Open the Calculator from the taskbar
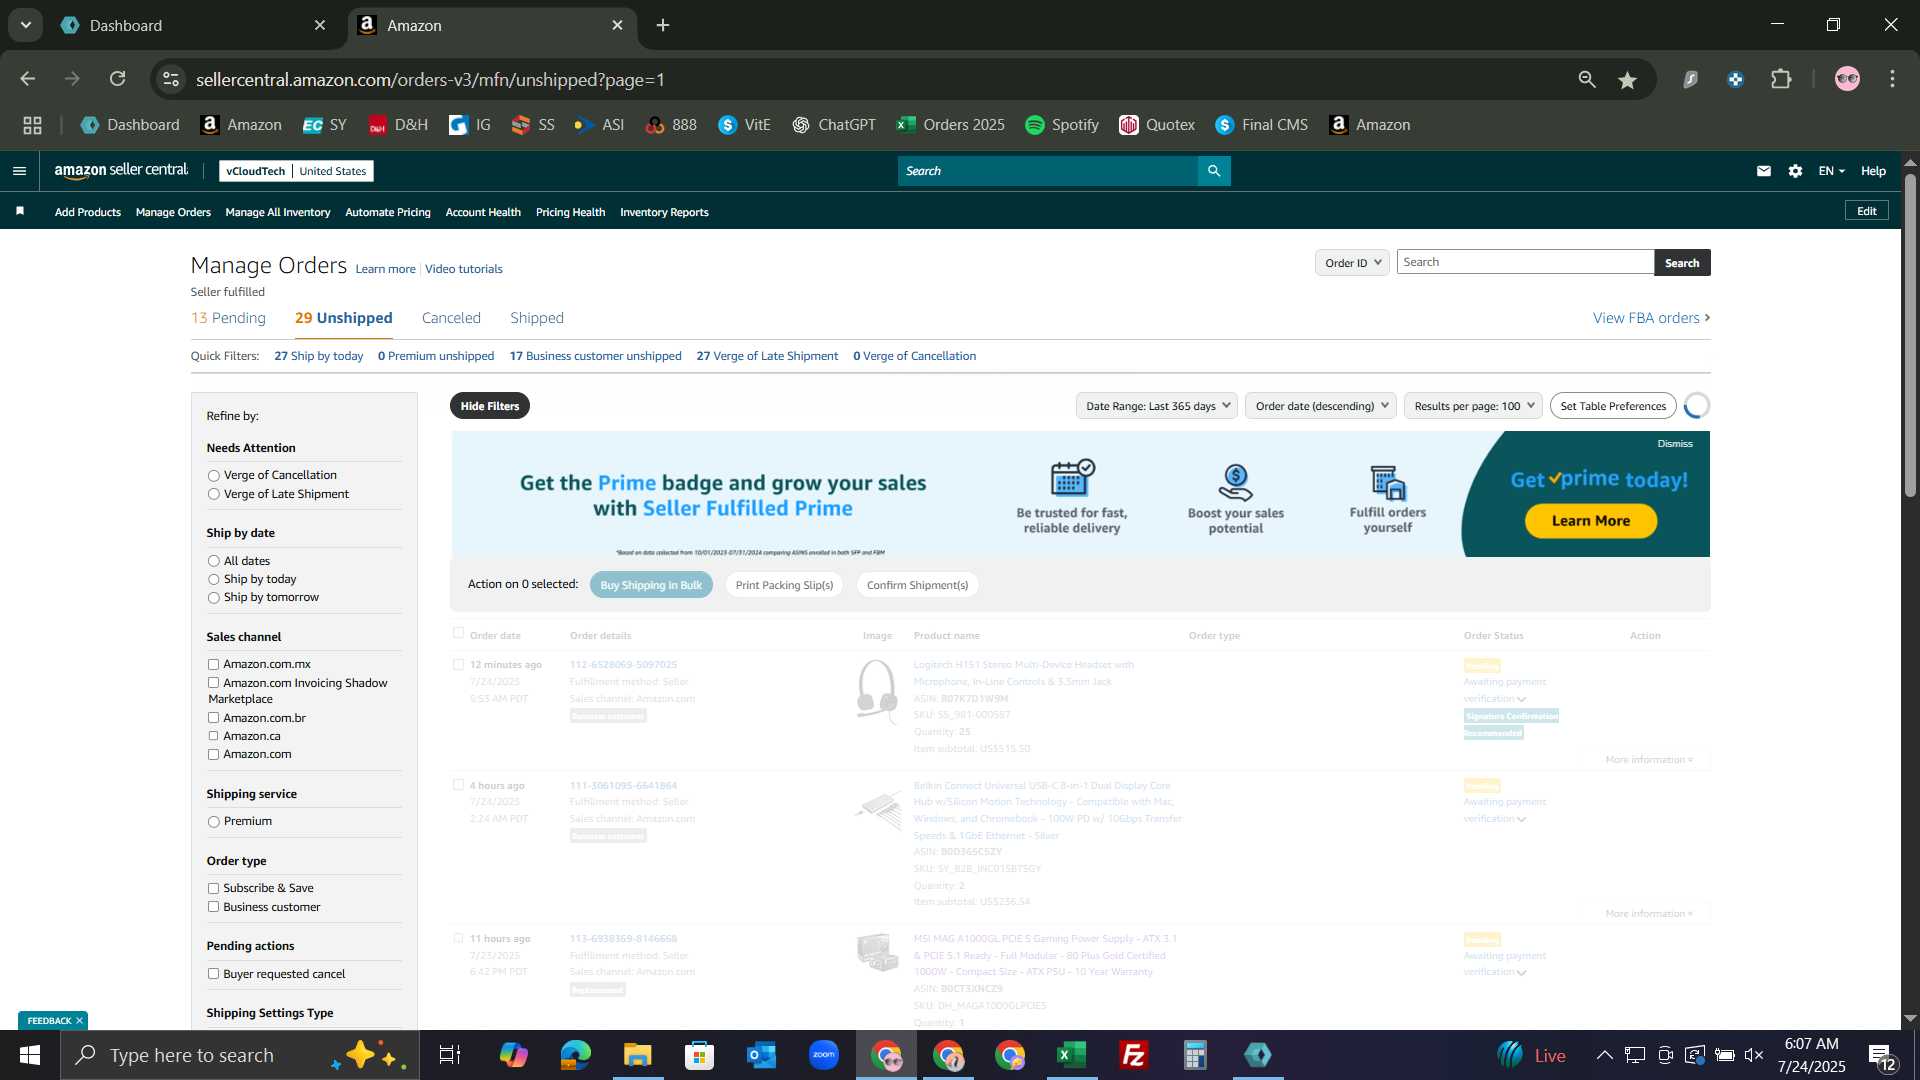This screenshot has height=1080, width=1920. pyautogui.click(x=1196, y=1055)
